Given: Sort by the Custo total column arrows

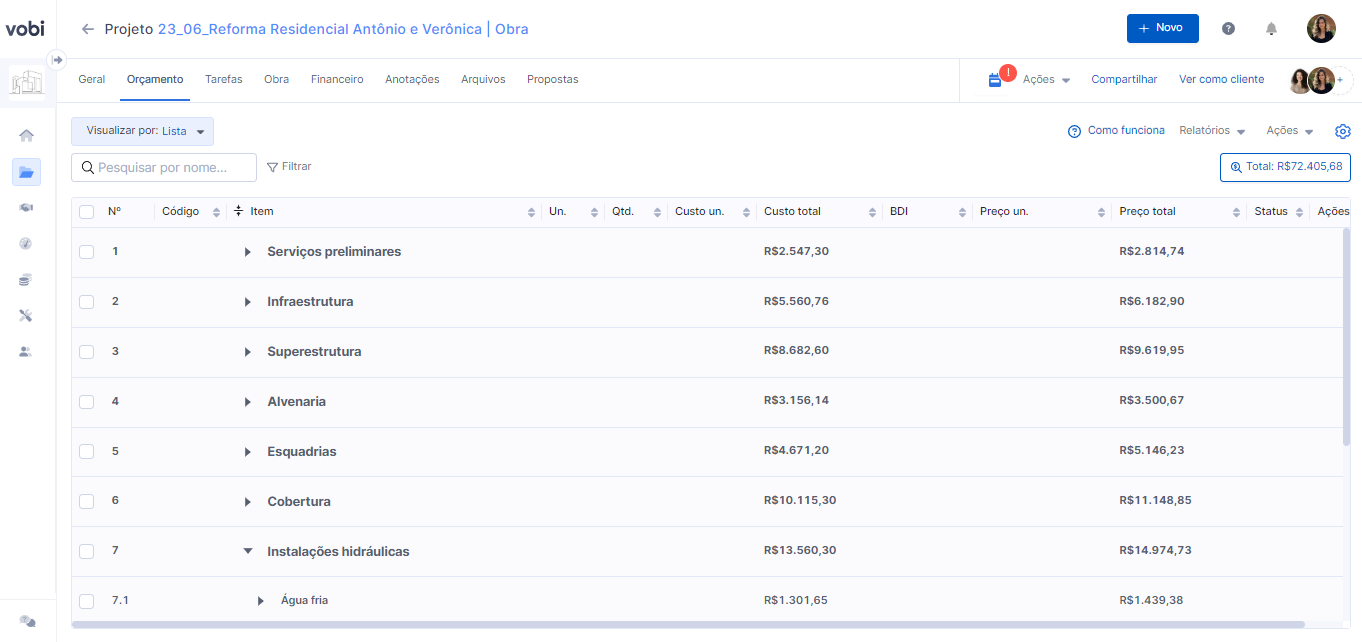Looking at the screenshot, I should 871,212.
